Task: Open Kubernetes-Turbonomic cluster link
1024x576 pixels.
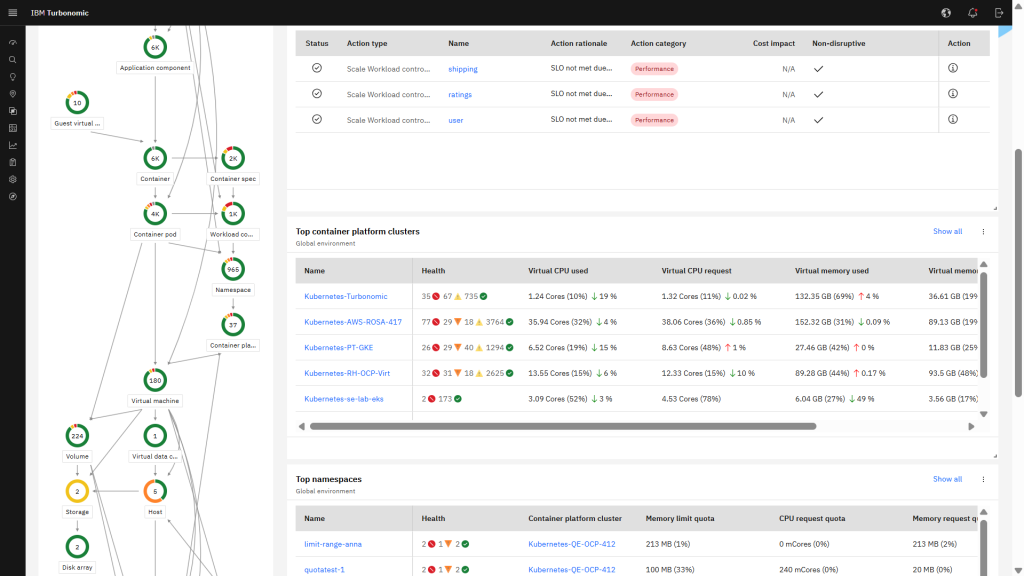Action: coord(345,296)
